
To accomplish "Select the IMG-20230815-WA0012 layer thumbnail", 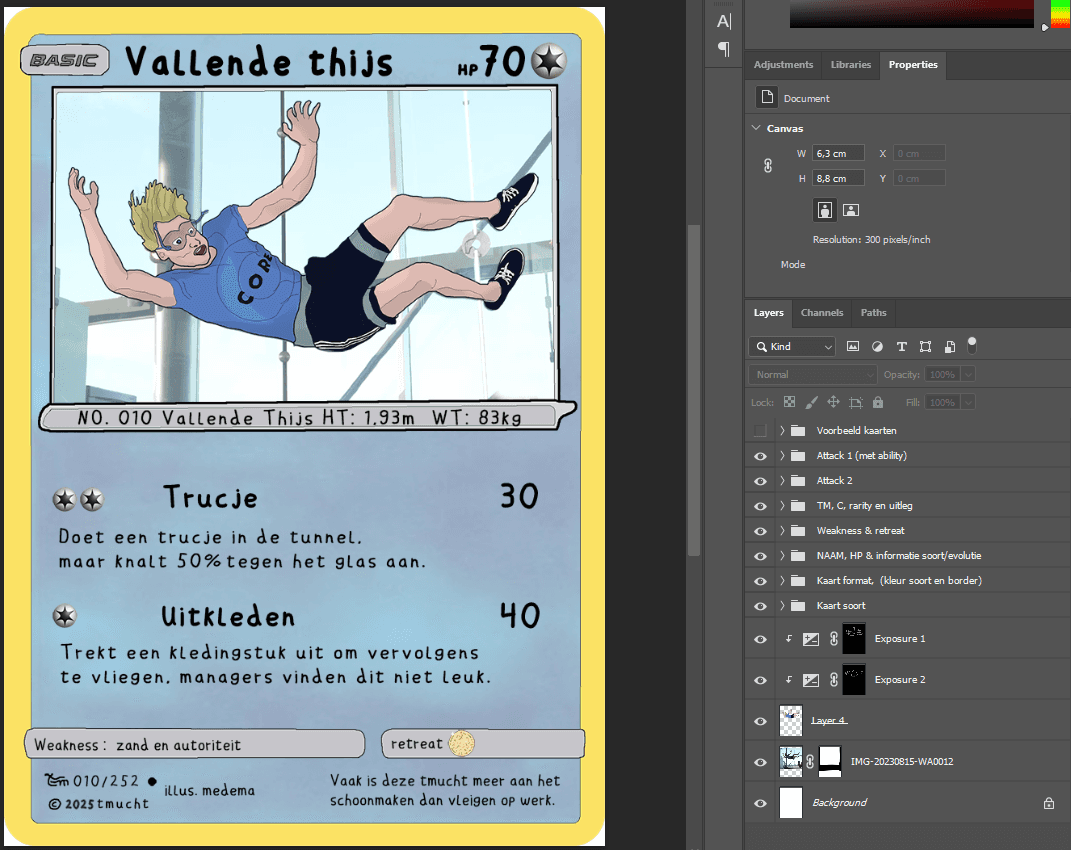I will pos(791,761).
